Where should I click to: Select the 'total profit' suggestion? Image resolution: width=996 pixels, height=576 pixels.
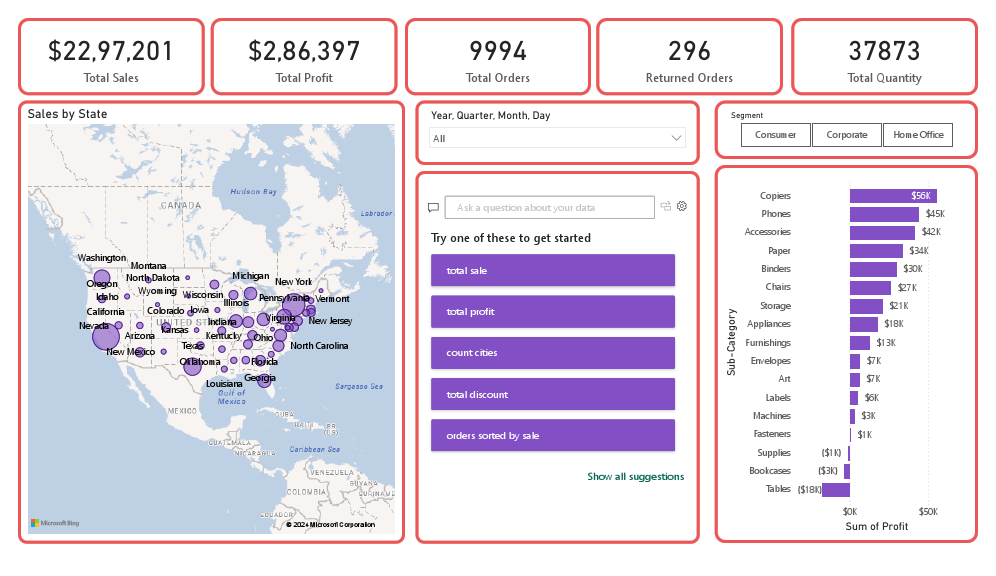552,311
